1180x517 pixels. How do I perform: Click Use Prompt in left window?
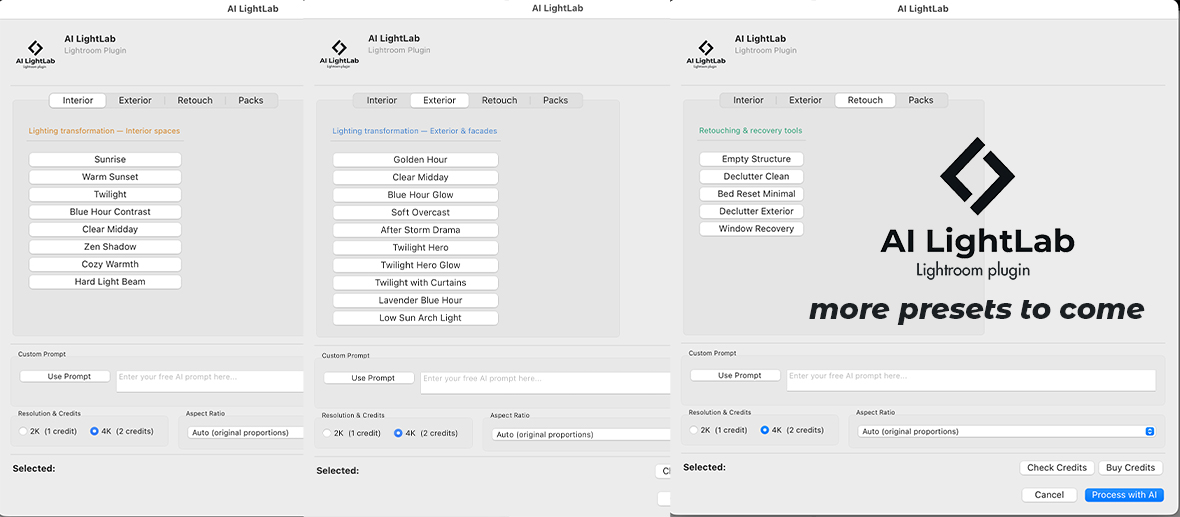point(65,376)
